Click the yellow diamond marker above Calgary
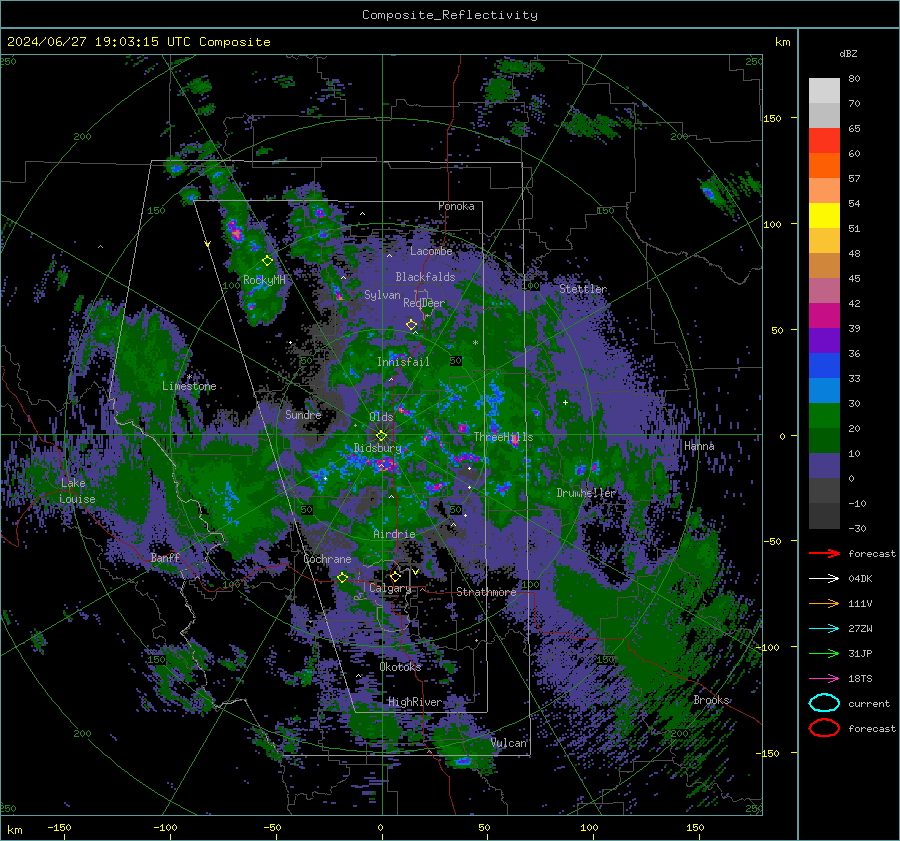 coord(395,576)
